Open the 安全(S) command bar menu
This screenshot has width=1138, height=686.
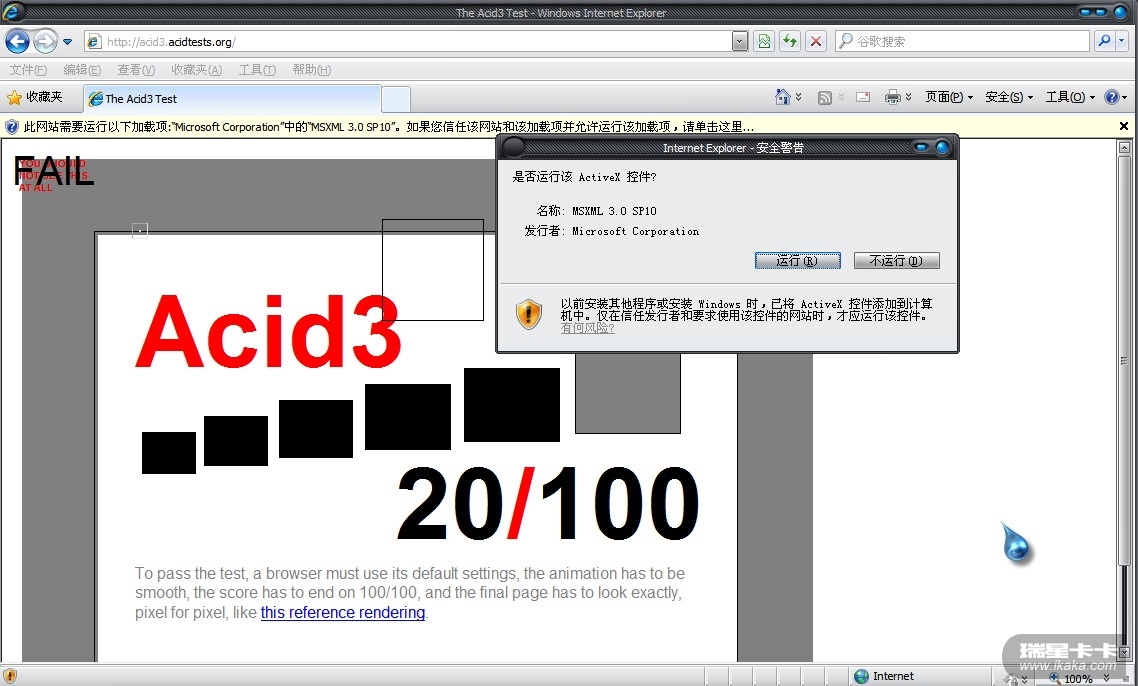coord(1009,97)
